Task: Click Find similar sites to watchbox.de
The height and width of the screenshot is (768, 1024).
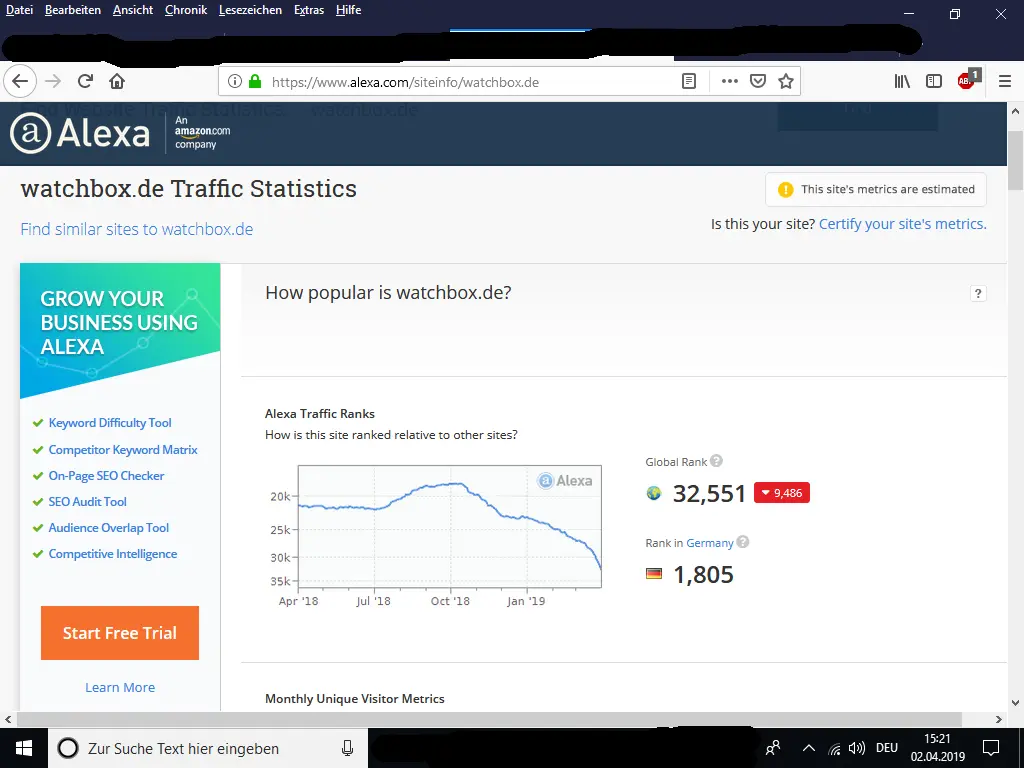Action: click(136, 229)
